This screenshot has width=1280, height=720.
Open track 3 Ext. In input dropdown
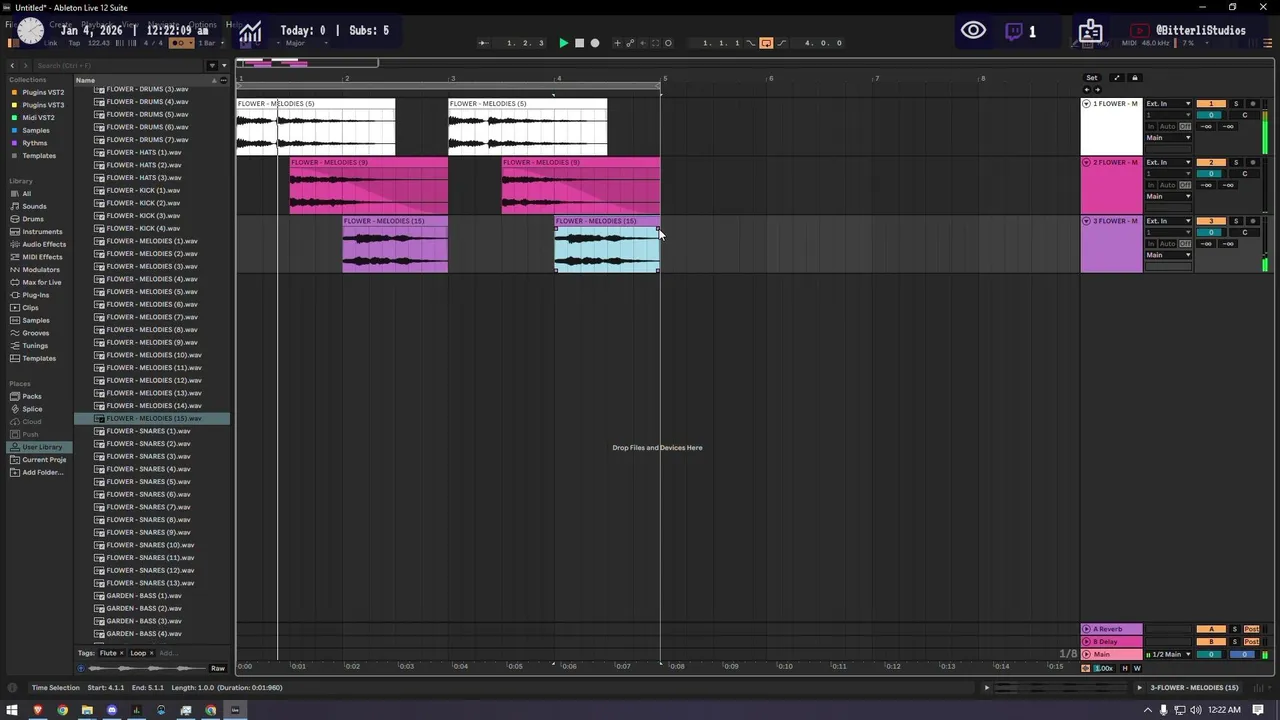point(1168,221)
